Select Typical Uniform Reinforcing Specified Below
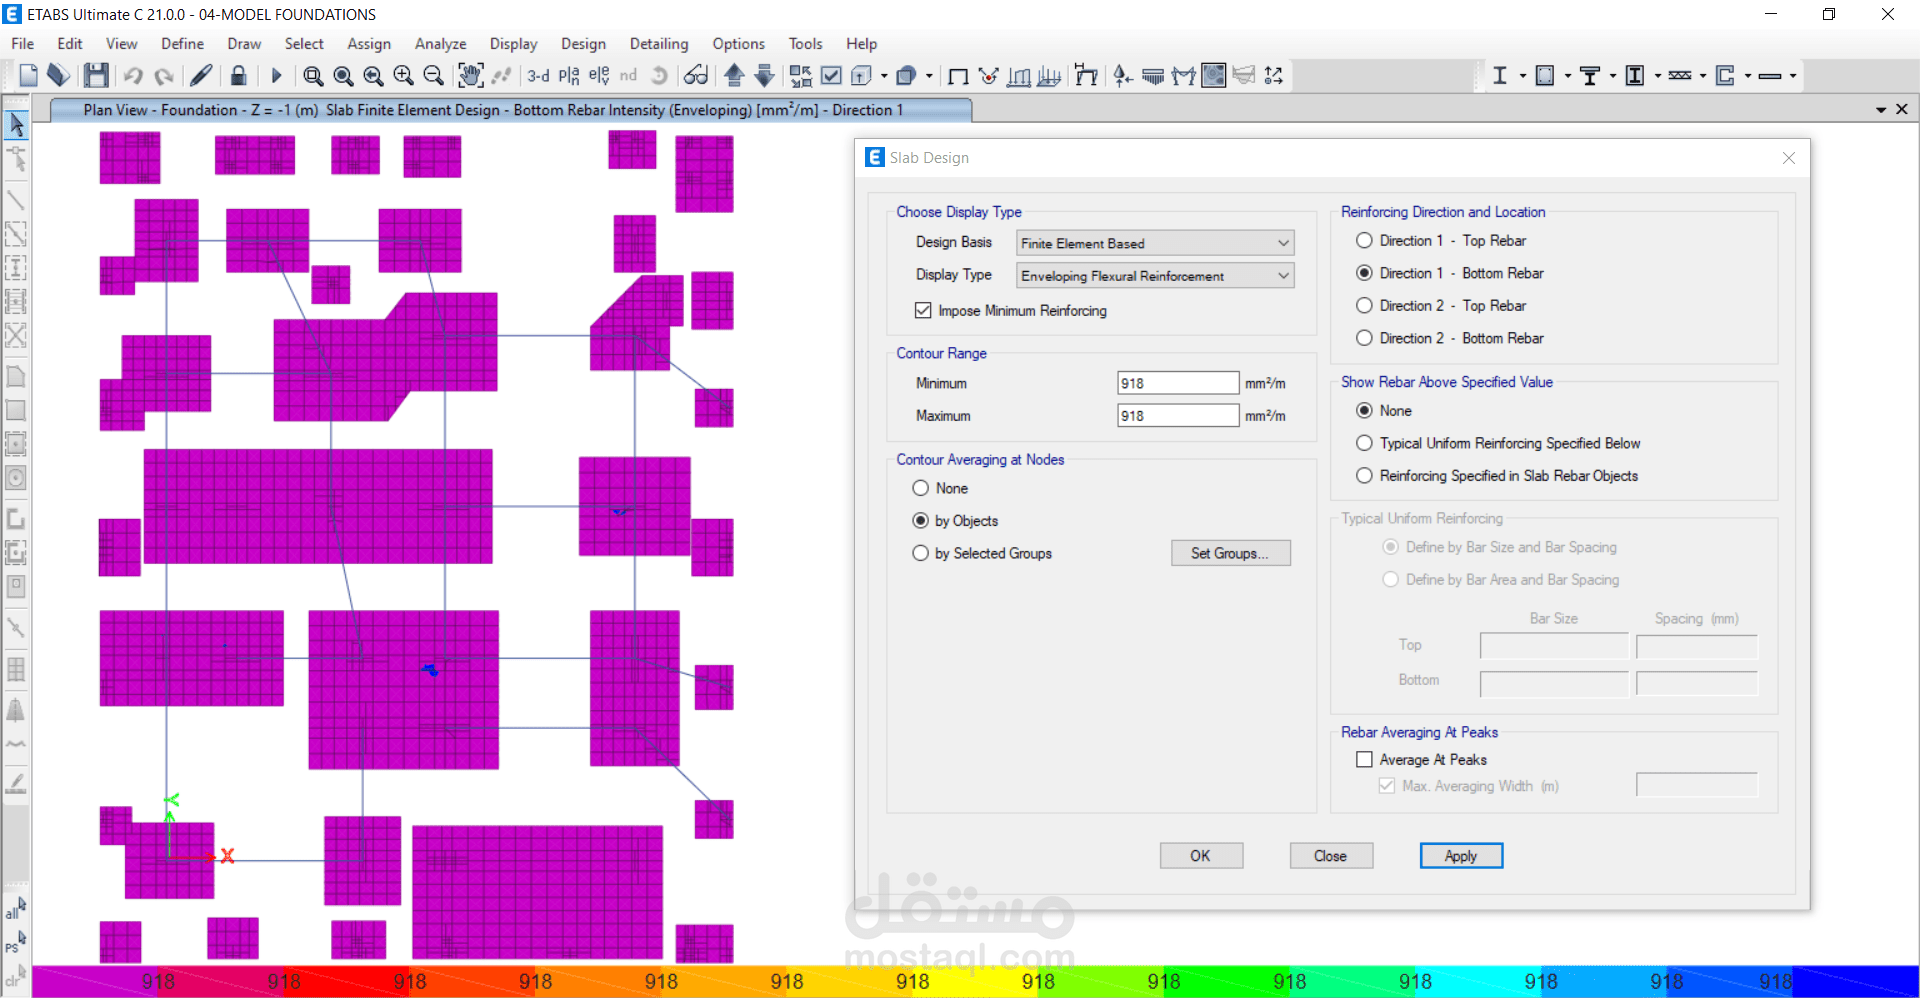Viewport: 1920px width, 998px height. point(1498,443)
